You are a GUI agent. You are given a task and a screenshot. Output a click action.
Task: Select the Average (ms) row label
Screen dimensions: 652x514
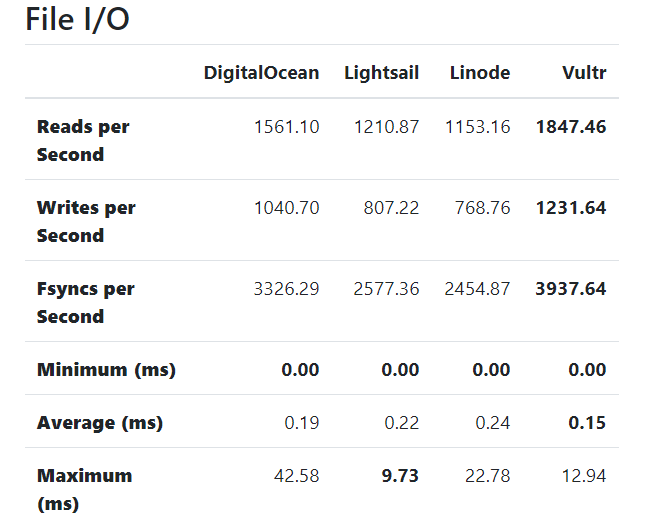(x=100, y=422)
